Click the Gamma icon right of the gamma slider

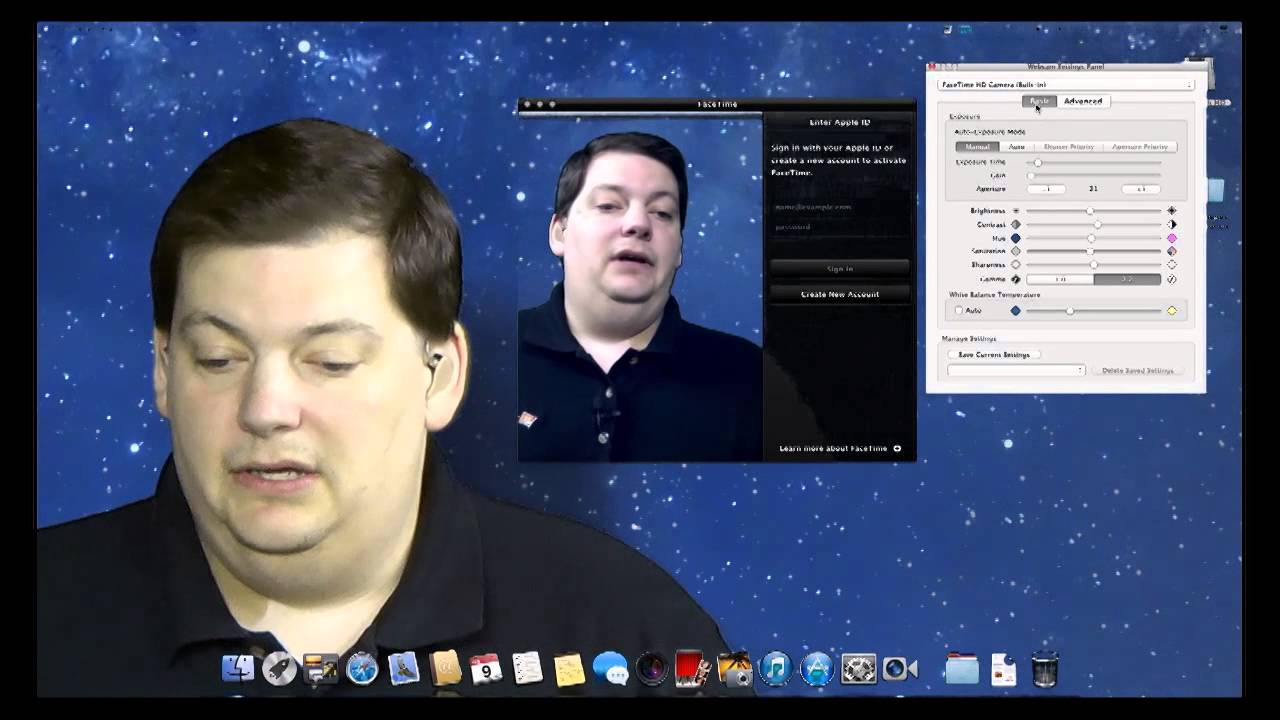pyautogui.click(x=1172, y=279)
